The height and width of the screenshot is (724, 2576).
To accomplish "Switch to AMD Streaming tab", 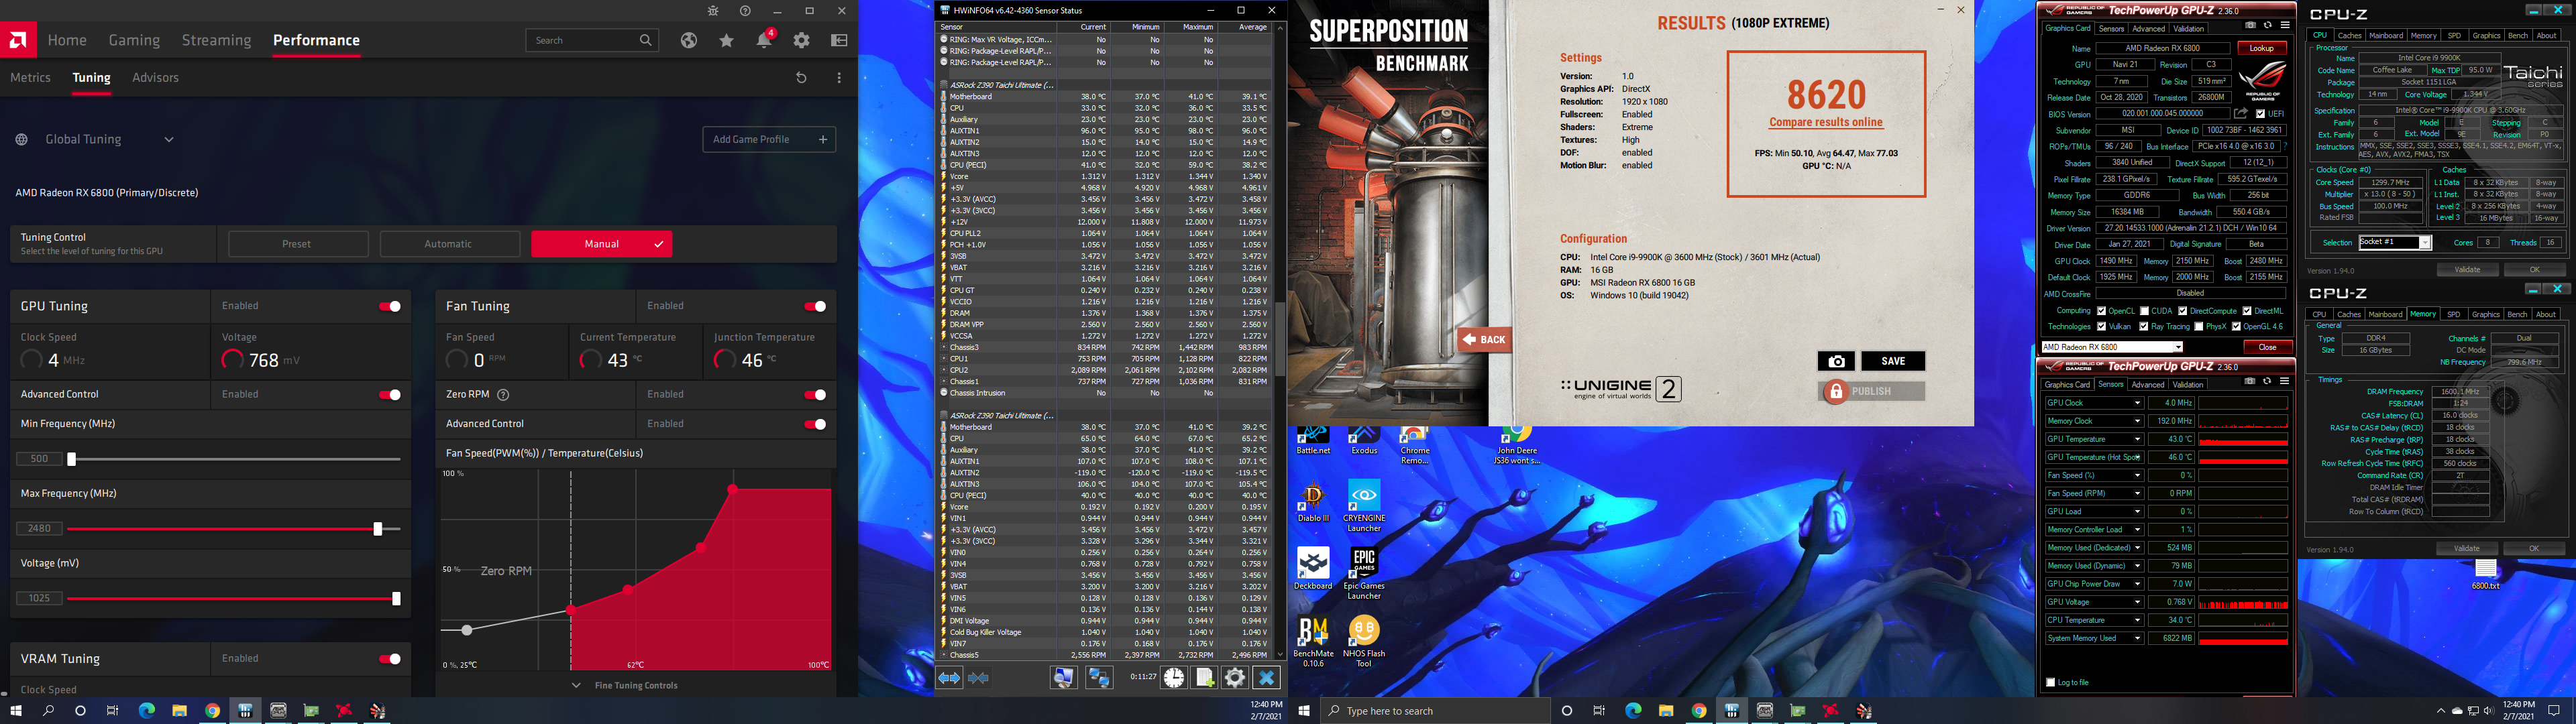I will (216, 40).
